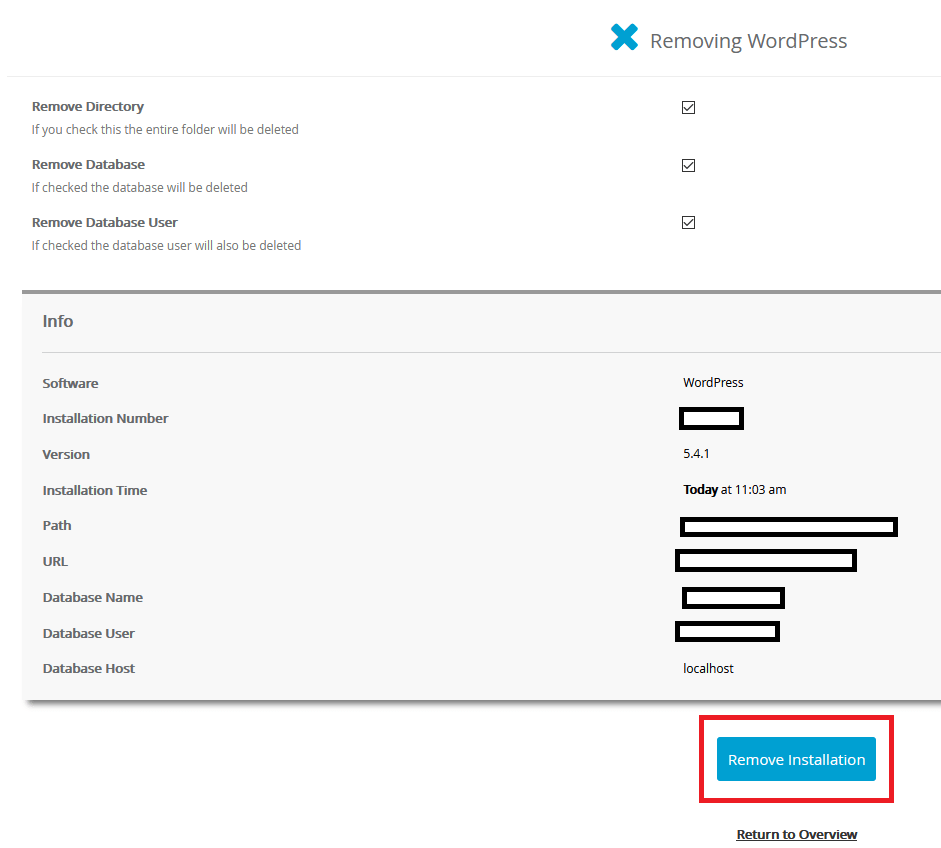
Task: Click the Remove Database User label
Action: 104,223
